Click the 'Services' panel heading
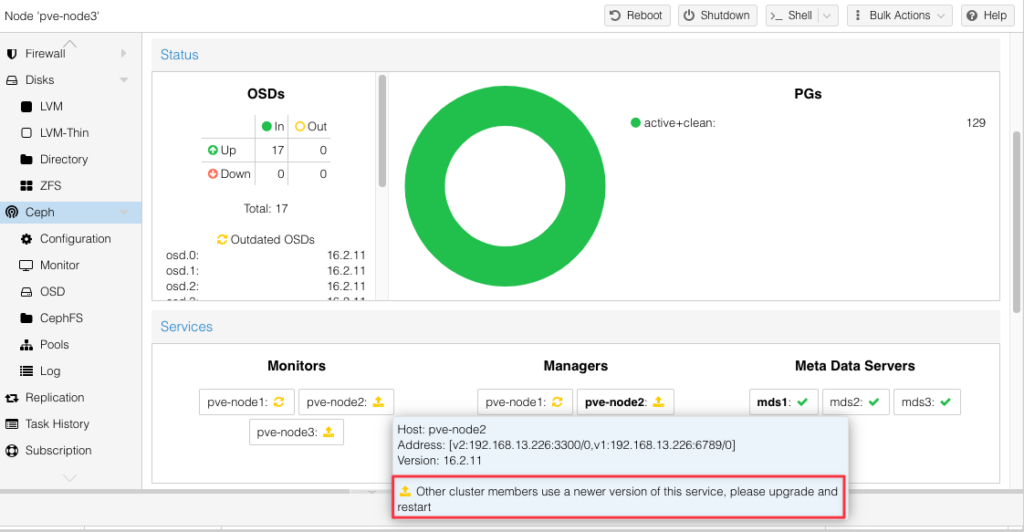The image size is (1024, 532). click(187, 327)
